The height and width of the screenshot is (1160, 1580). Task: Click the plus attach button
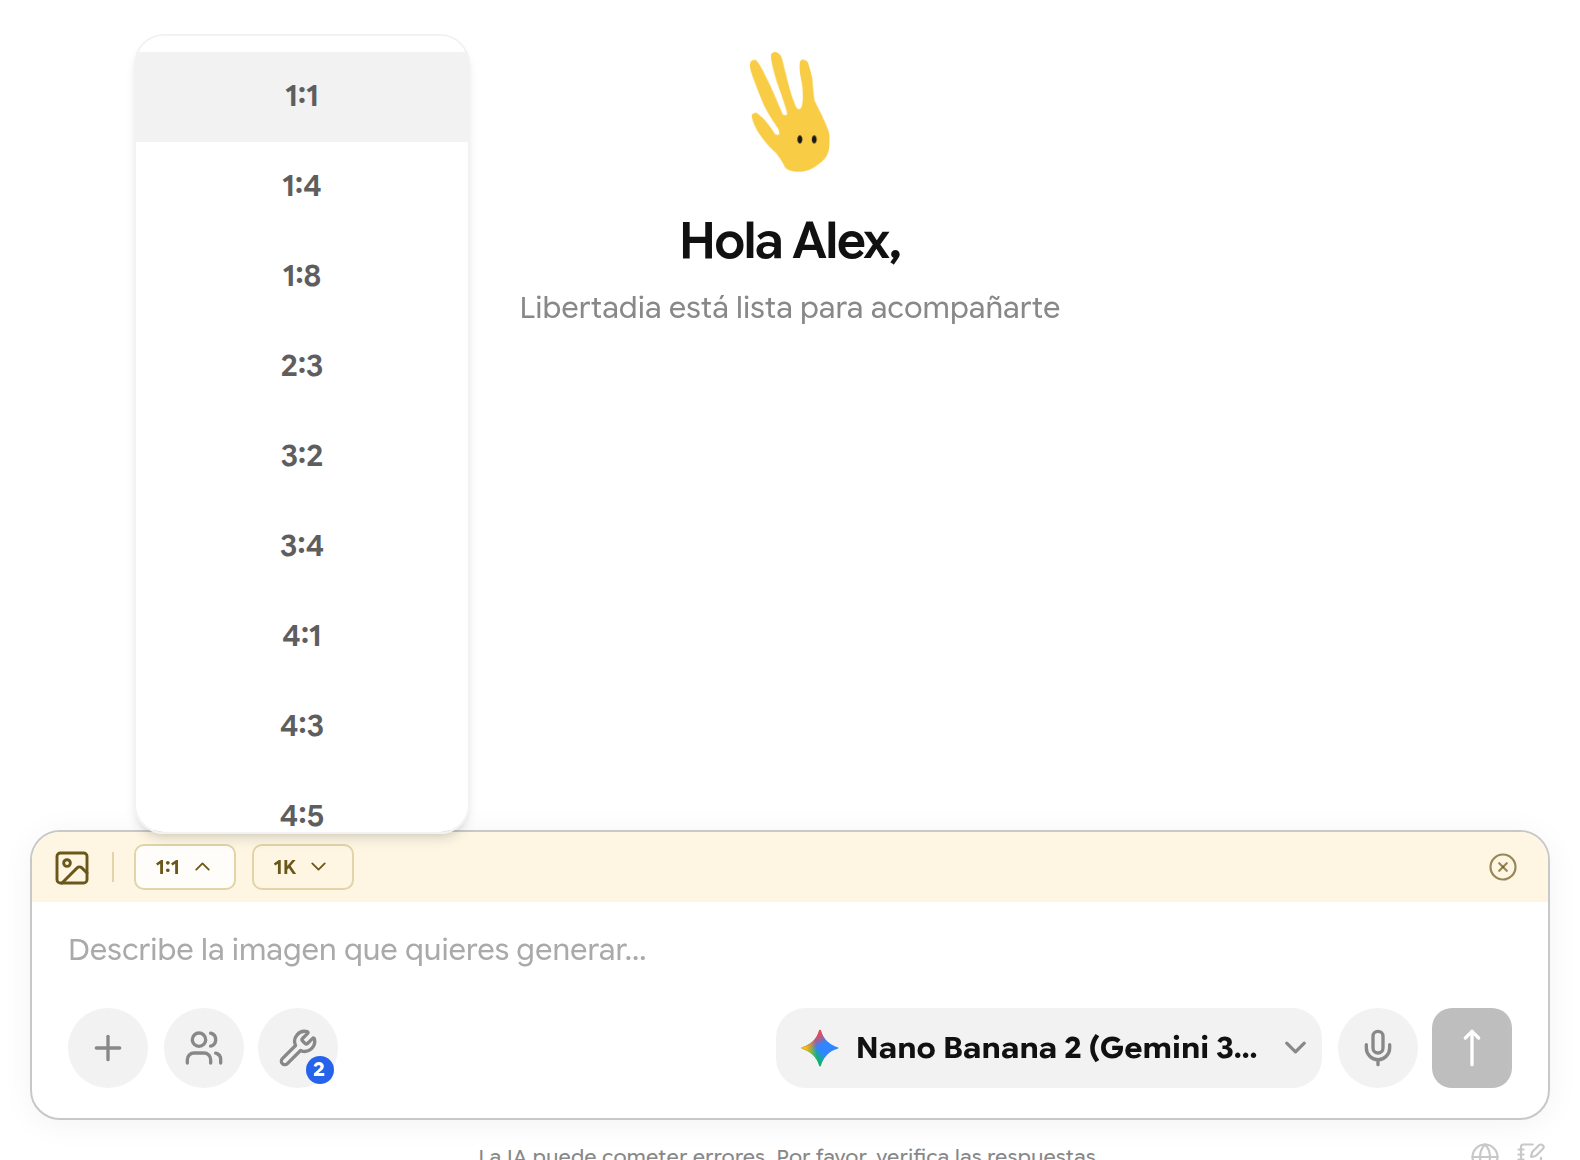point(108,1048)
